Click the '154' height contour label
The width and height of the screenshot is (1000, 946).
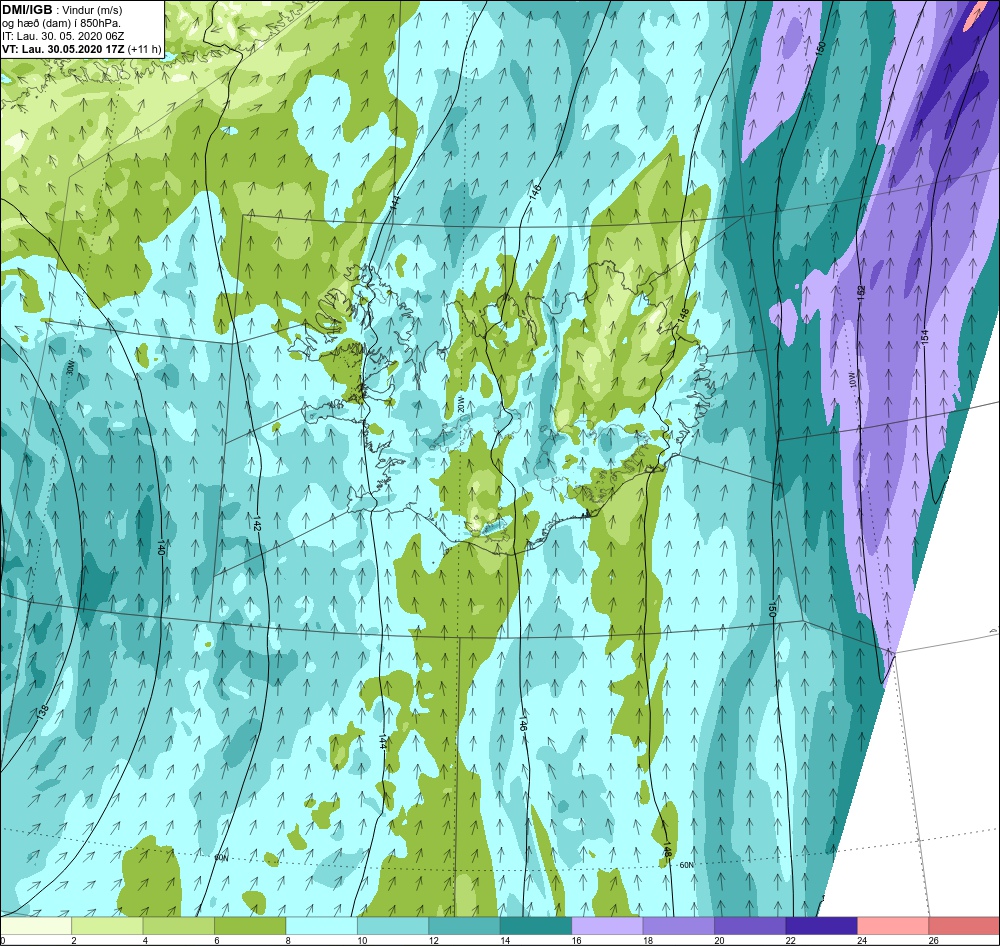coord(925,337)
